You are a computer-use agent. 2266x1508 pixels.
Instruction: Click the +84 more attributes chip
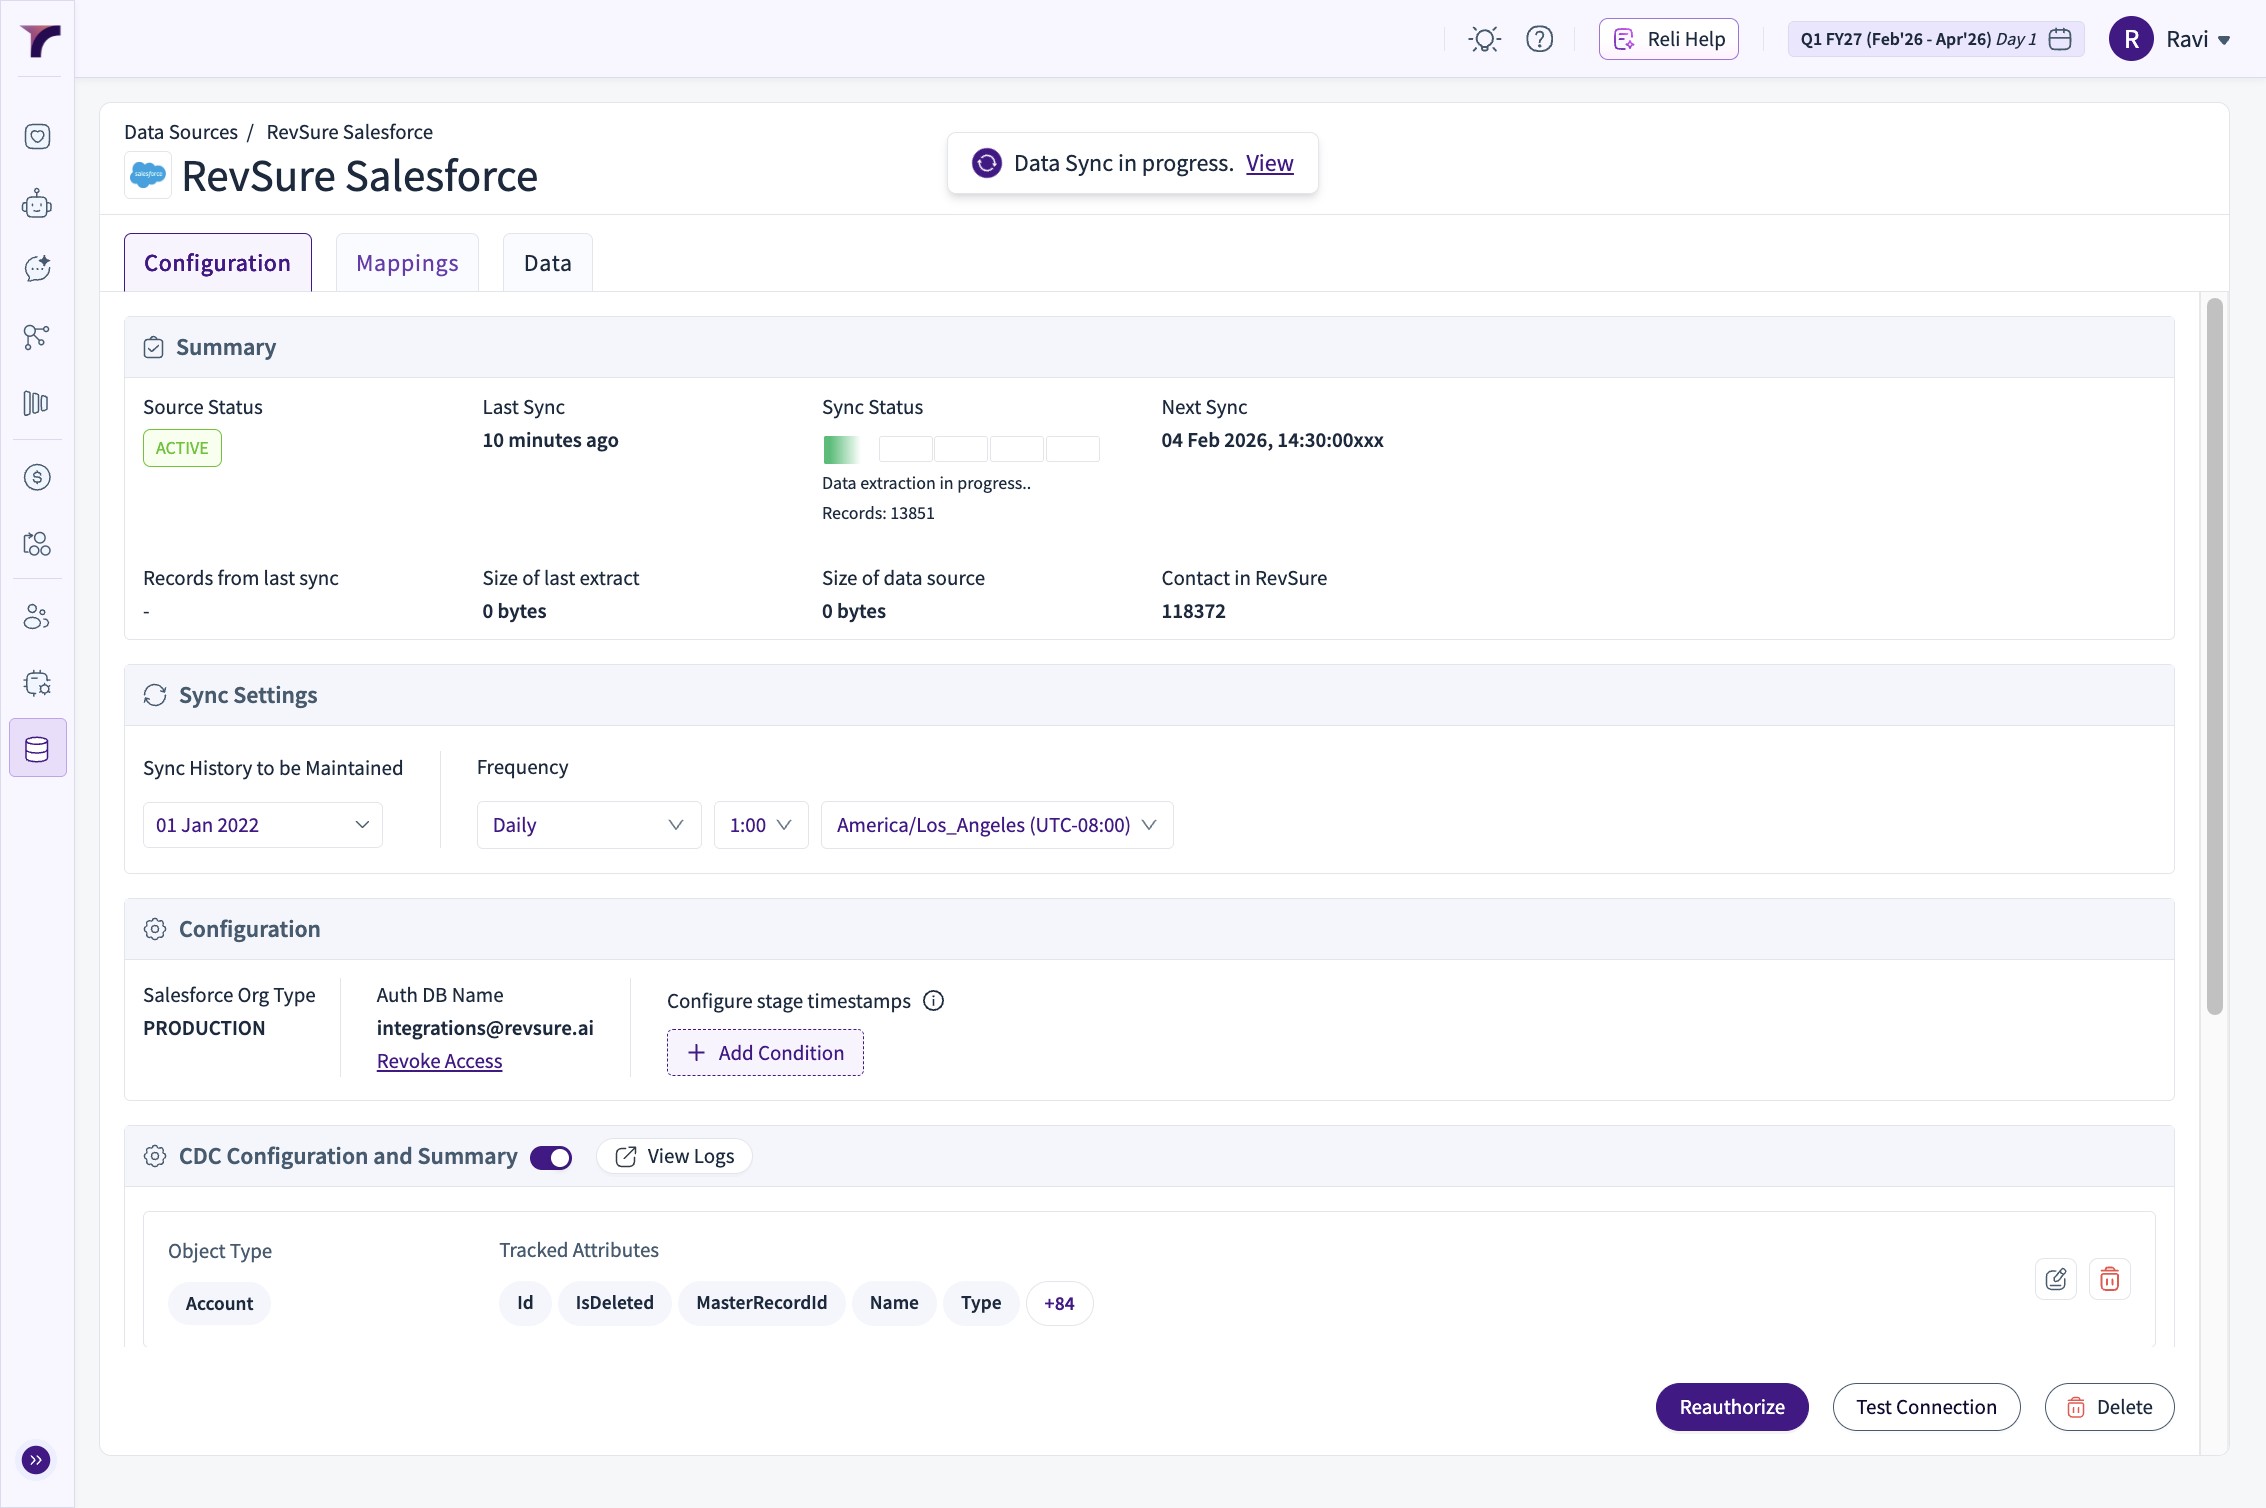[1059, 1304]
